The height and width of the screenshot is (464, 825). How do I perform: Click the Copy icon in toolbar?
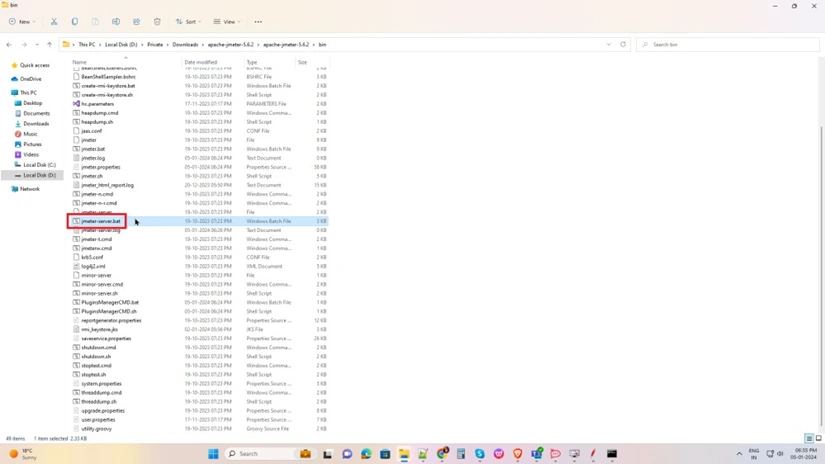74,21
